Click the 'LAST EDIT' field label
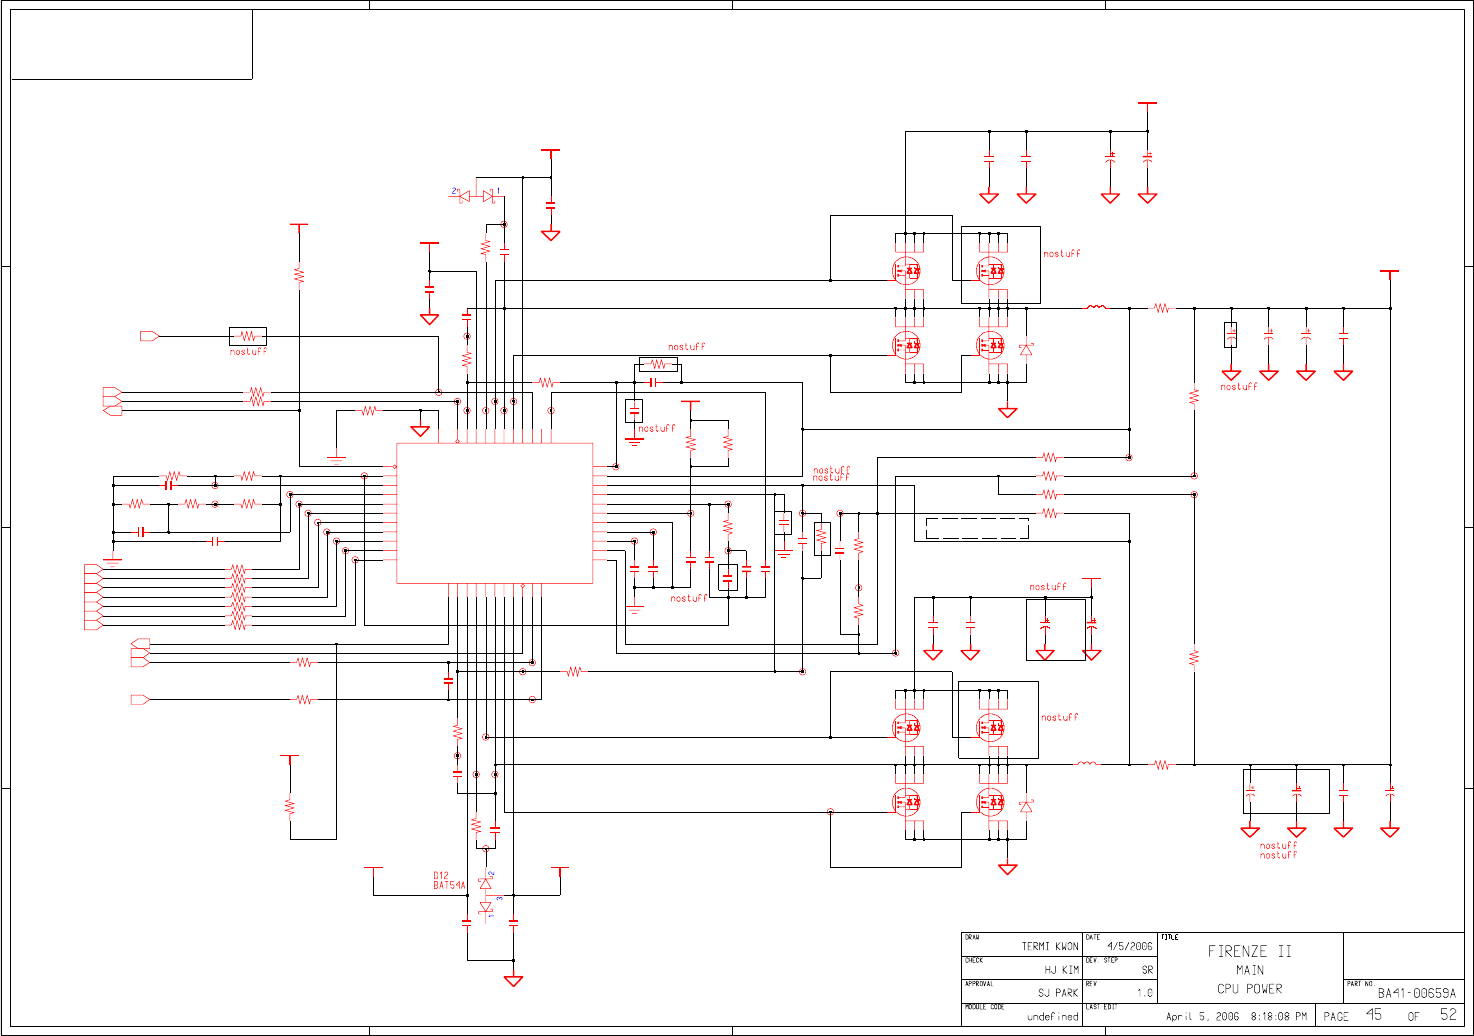Image resolution: width=1474 pixels, height=1036 pixels. tap(1102, 1007)
